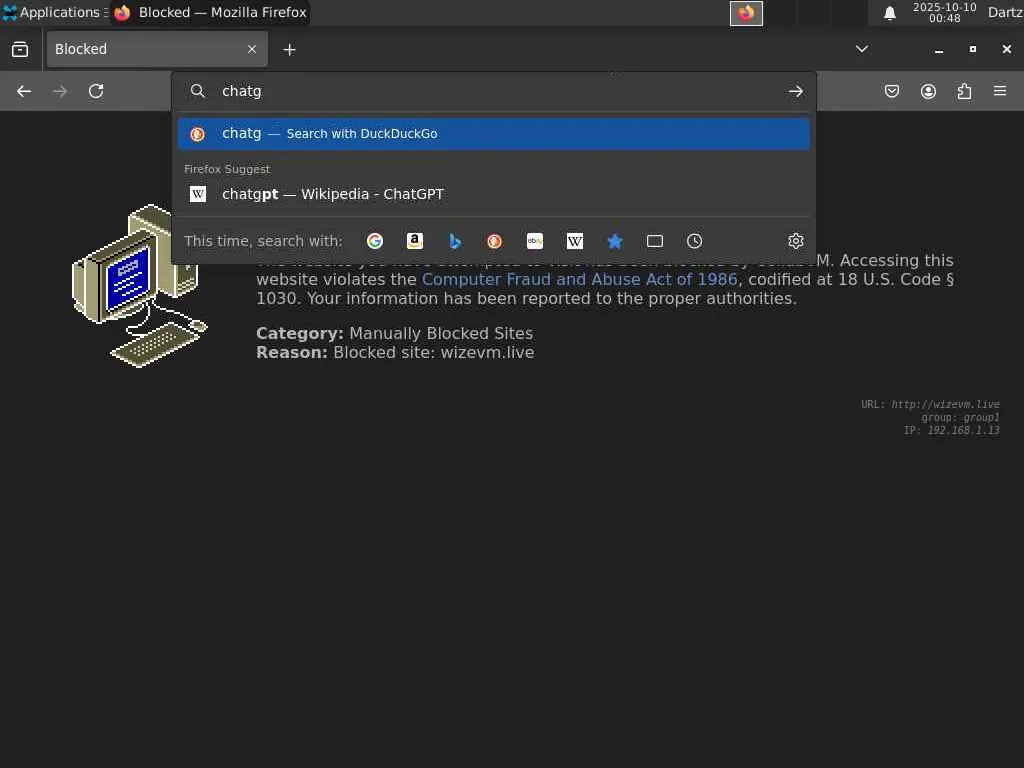This screenshot has width=1024, height=768.
Task: Select the Blocked tab
Action: 157,49
